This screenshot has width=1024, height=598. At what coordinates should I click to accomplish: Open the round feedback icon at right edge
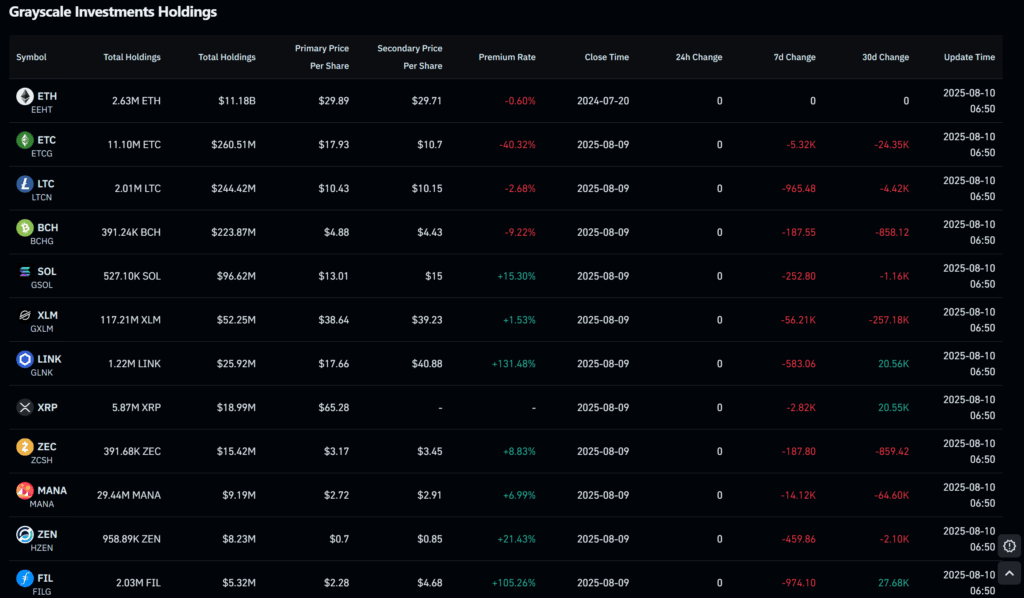click(1010, 546)
